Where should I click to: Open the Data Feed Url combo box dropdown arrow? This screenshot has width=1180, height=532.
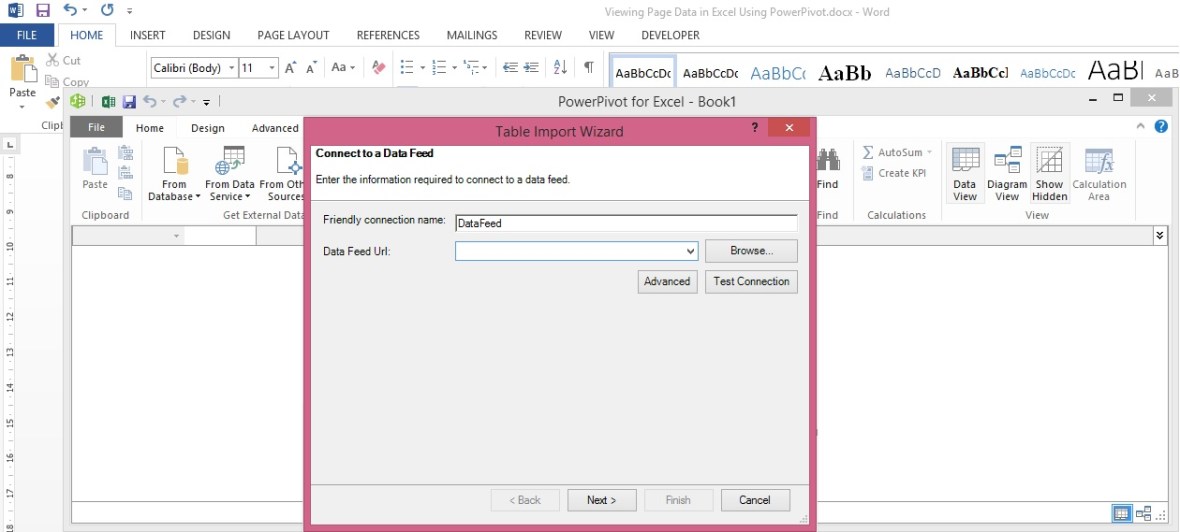click(690, 251)
